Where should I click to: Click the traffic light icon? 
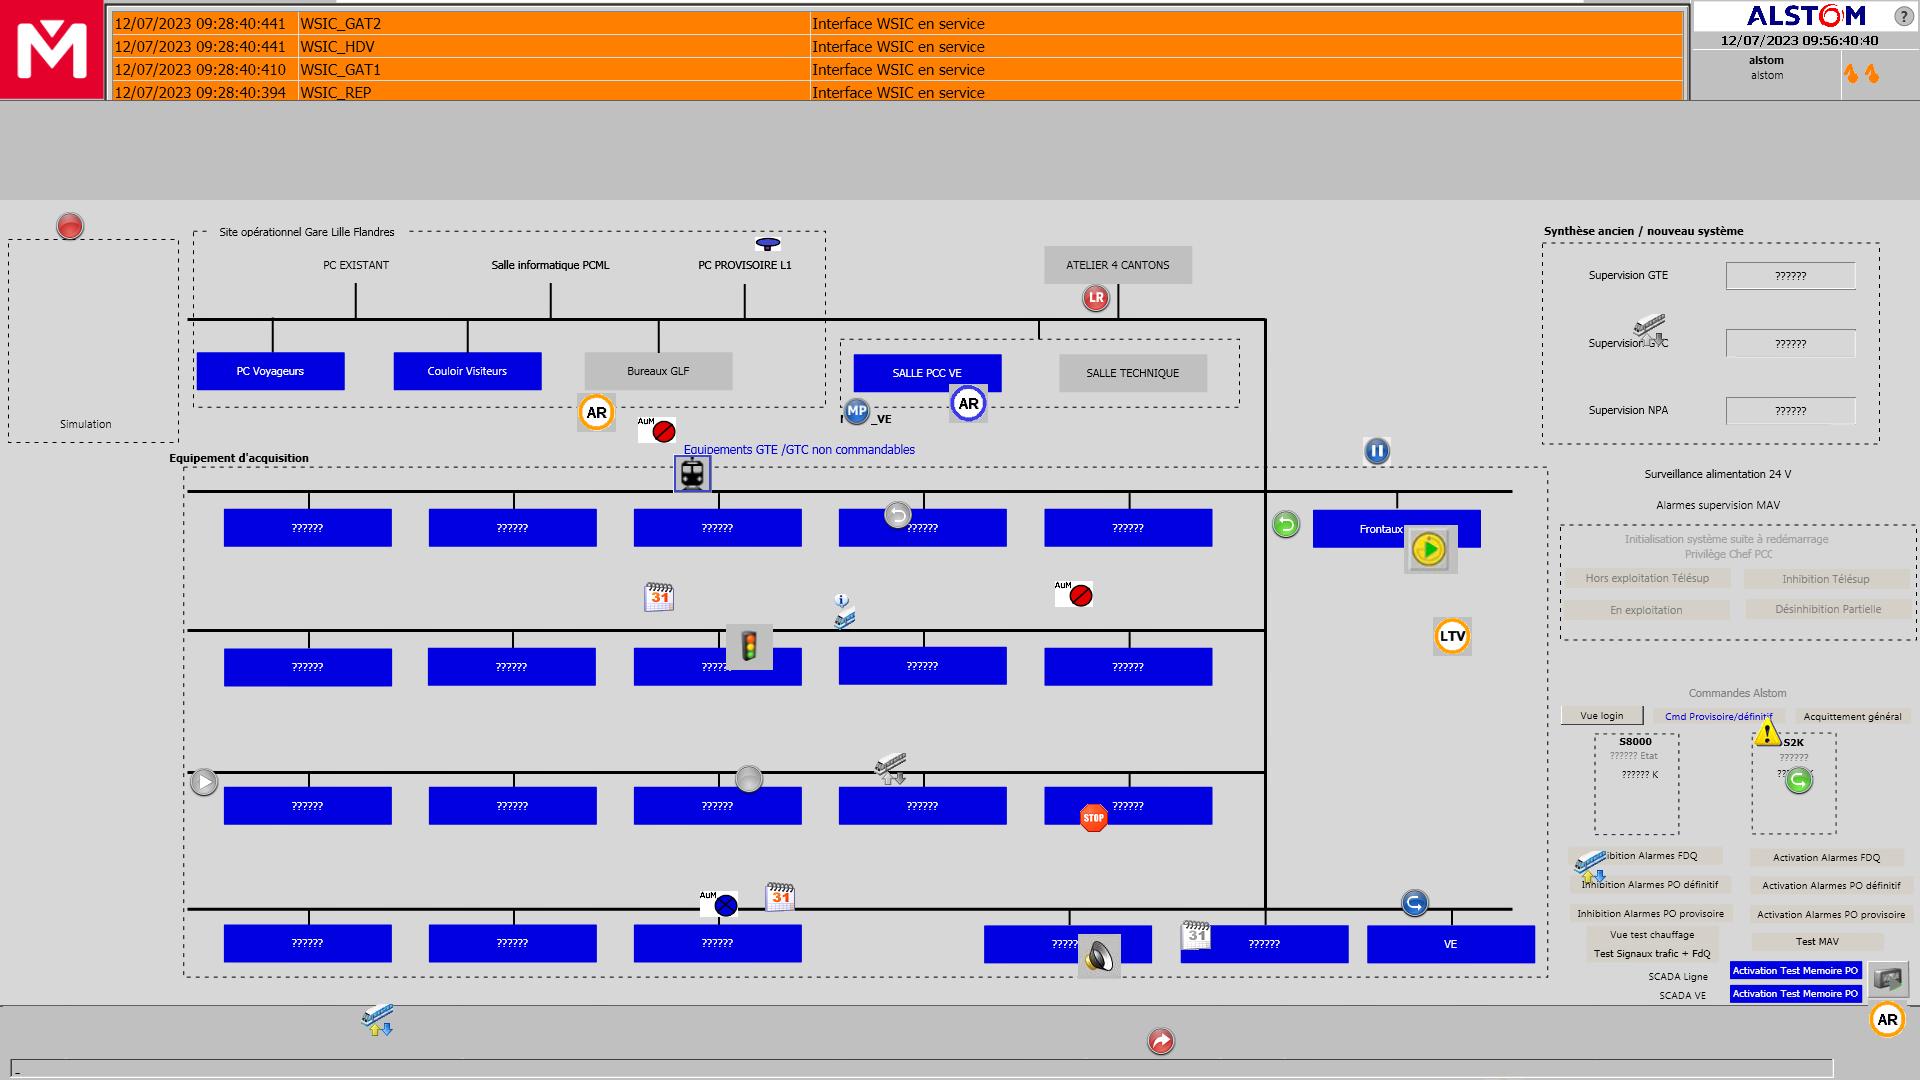[749, 646]
